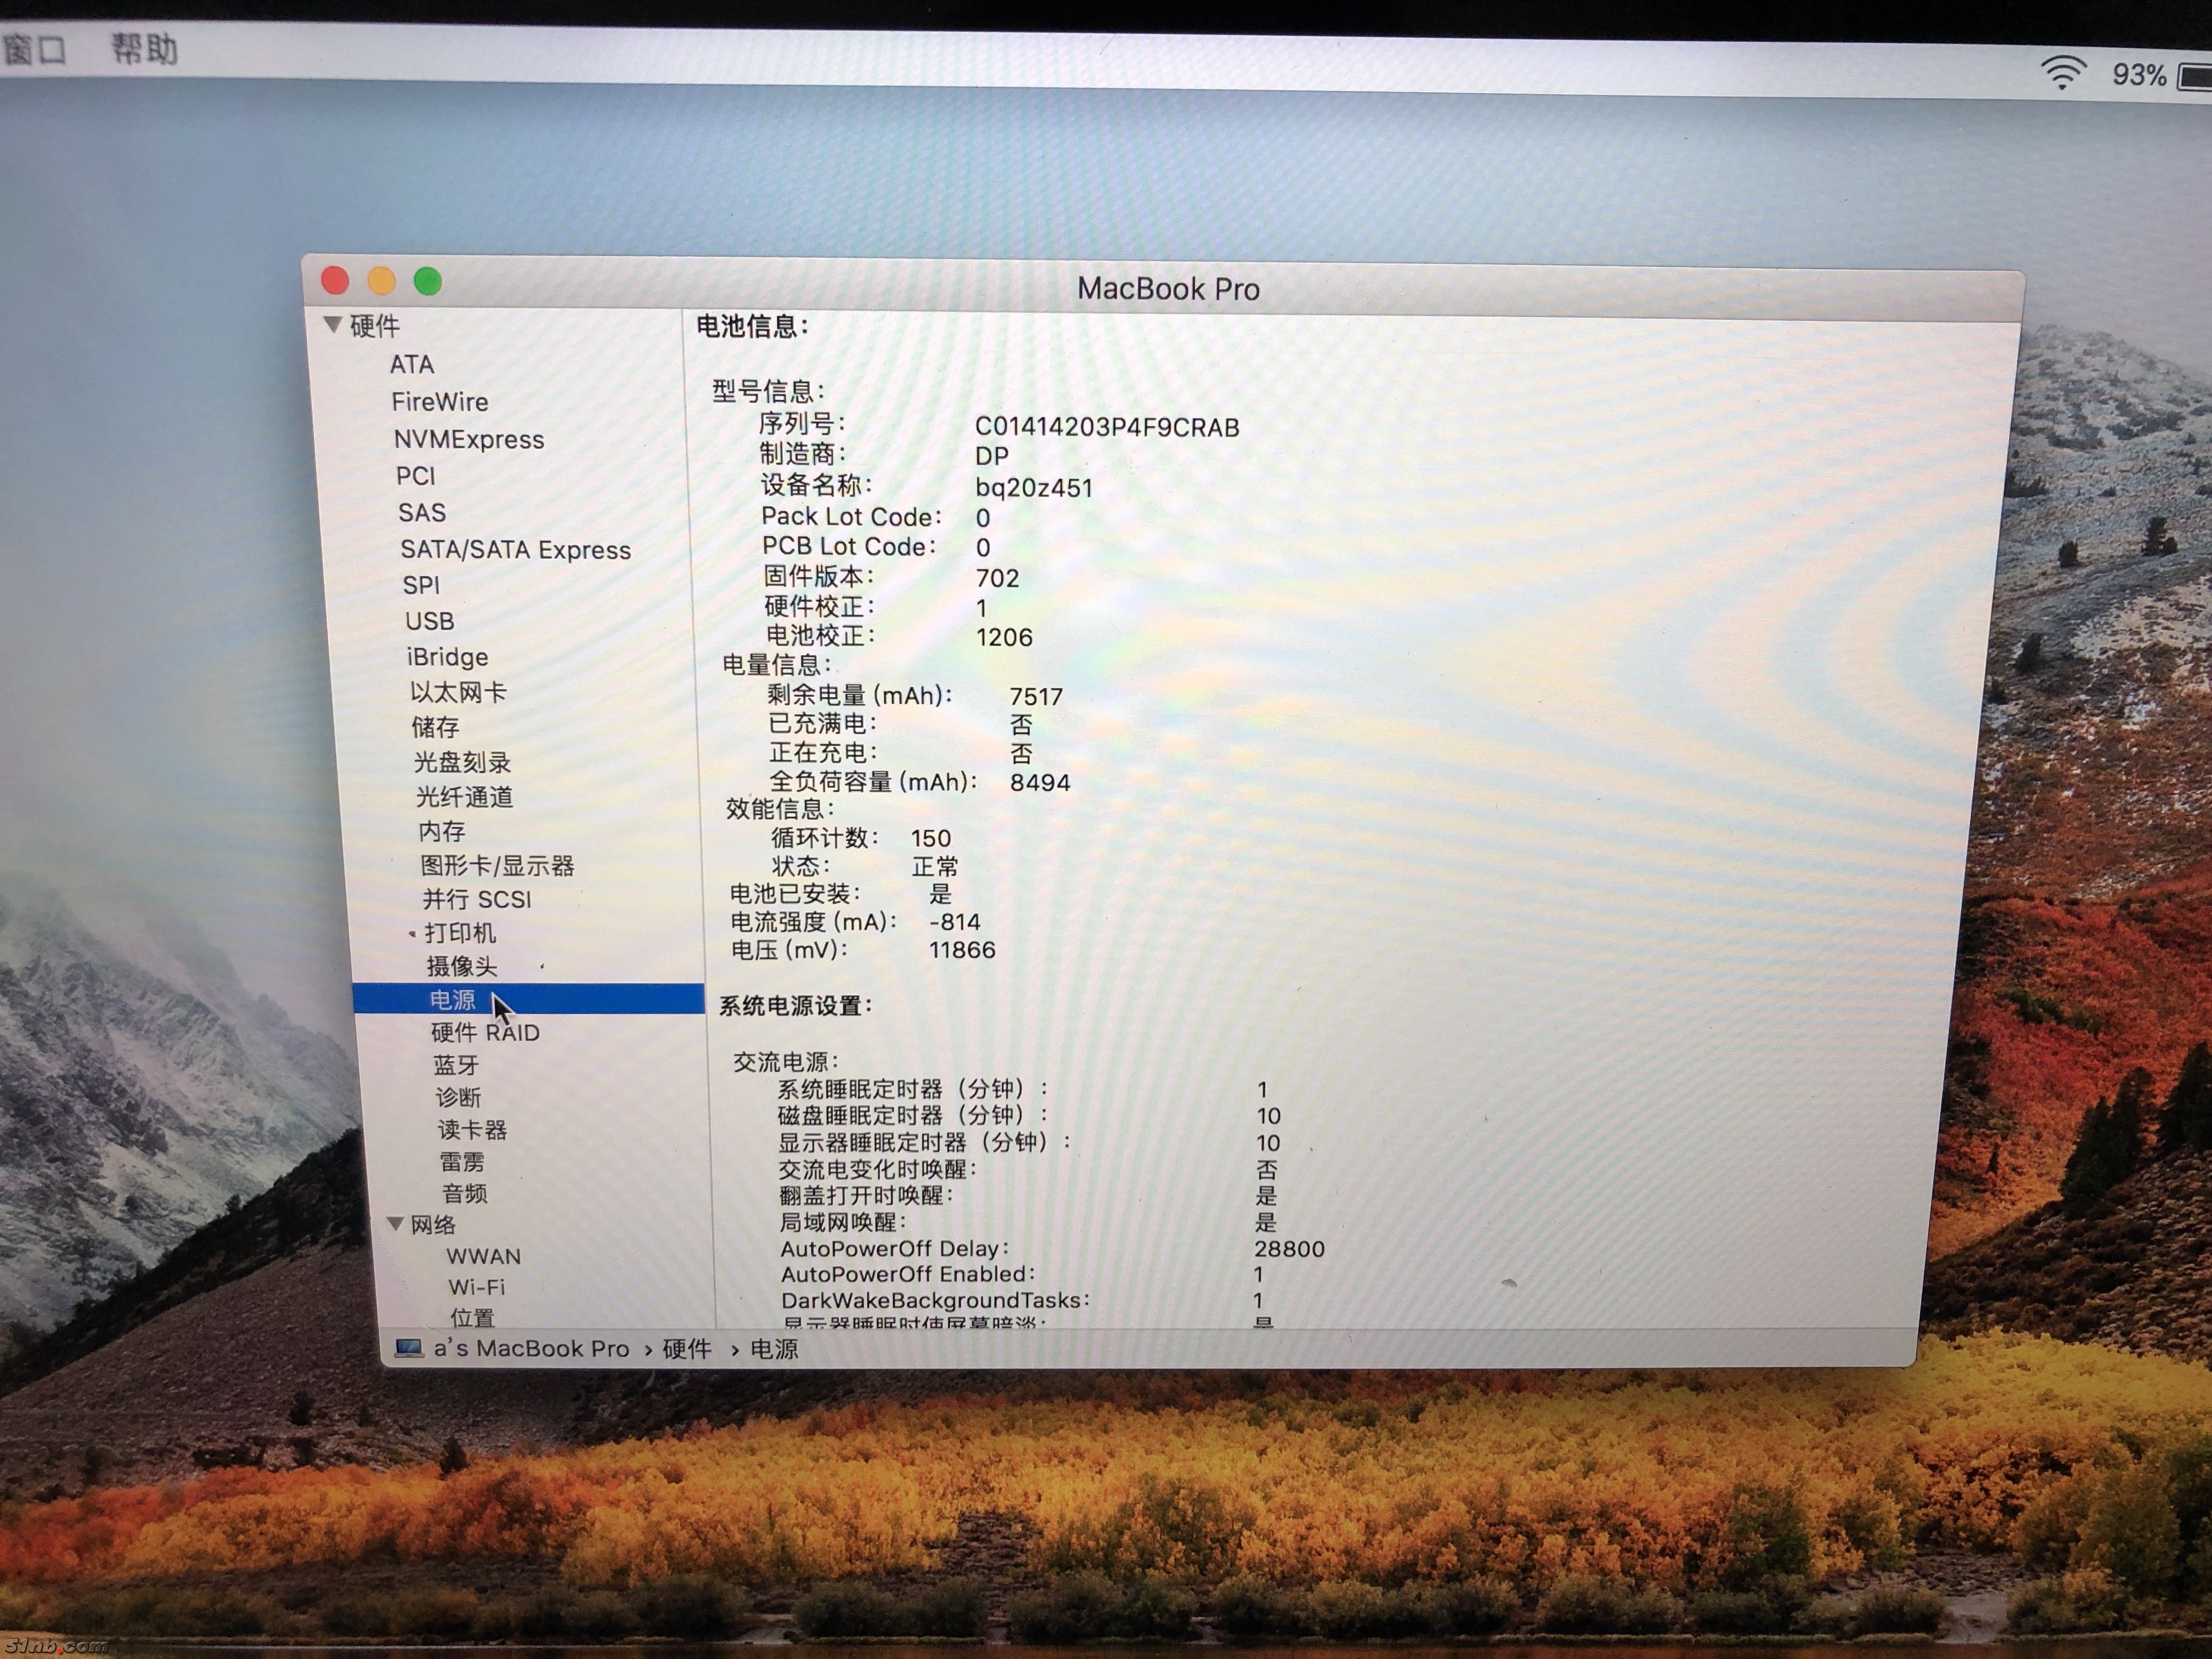
Task: Click the green zoom window button
Action: click(428, 282)
